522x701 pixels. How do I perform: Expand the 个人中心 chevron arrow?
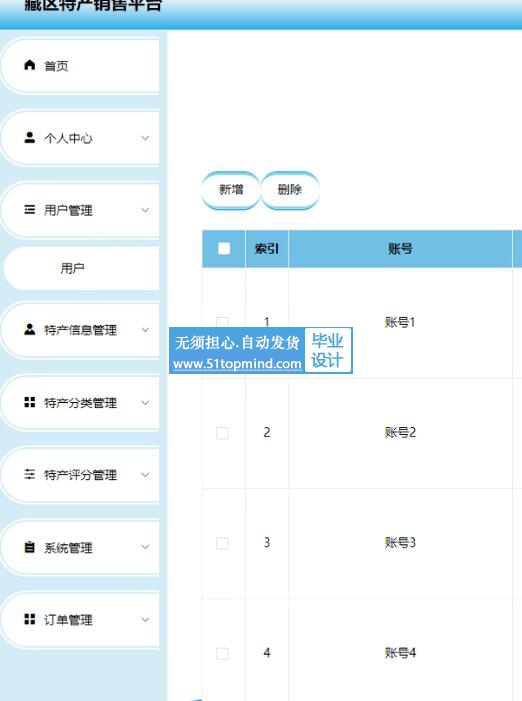(x=145, y=138)
